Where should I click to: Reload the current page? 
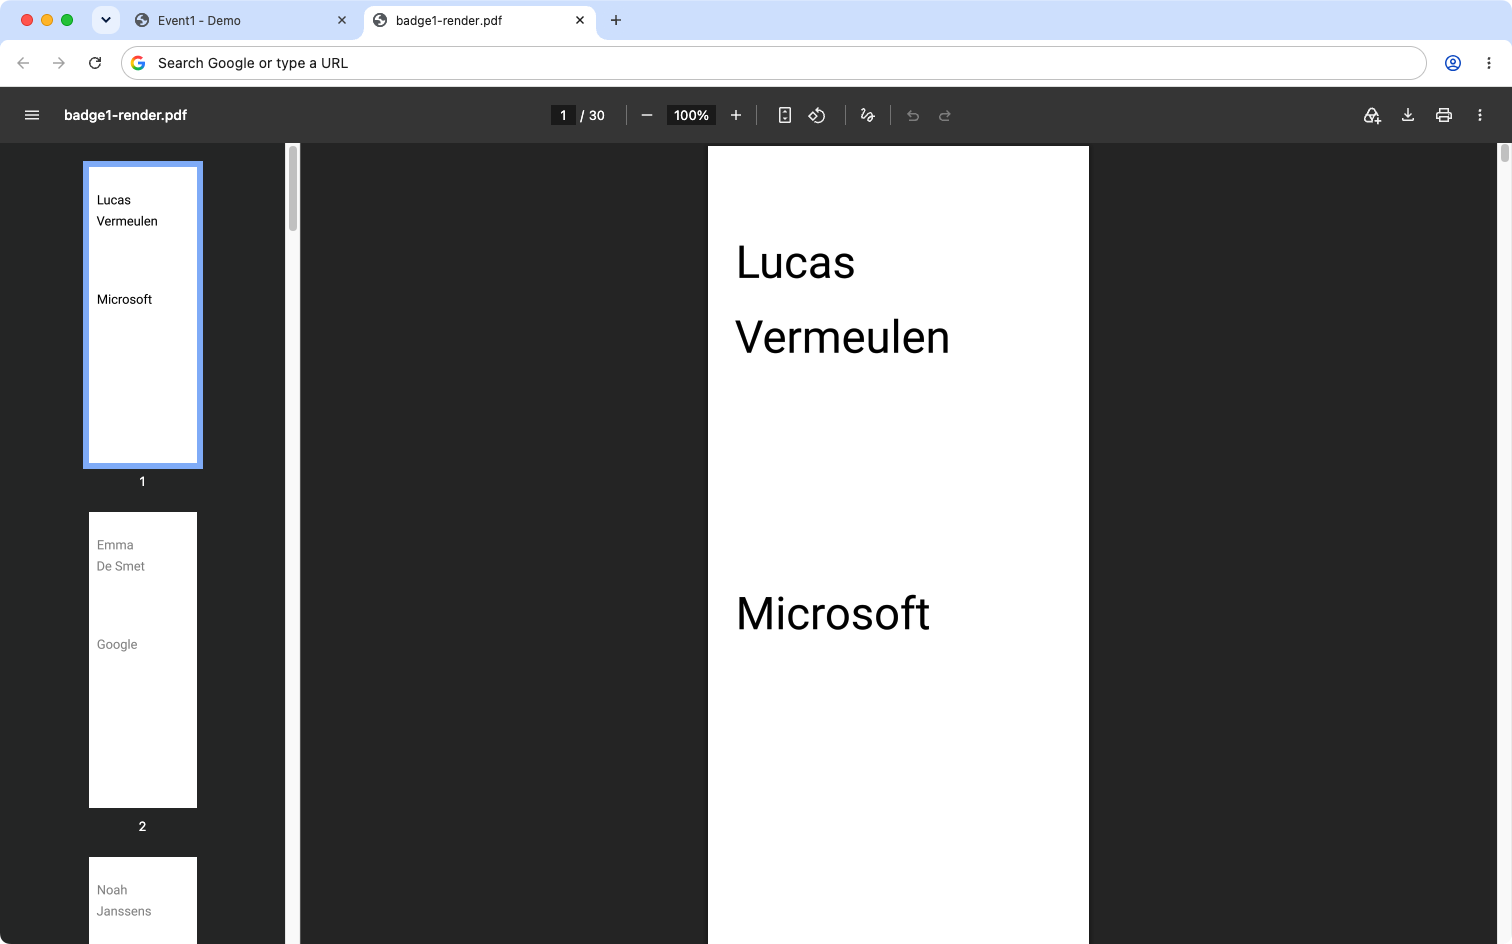click(95, 63)
